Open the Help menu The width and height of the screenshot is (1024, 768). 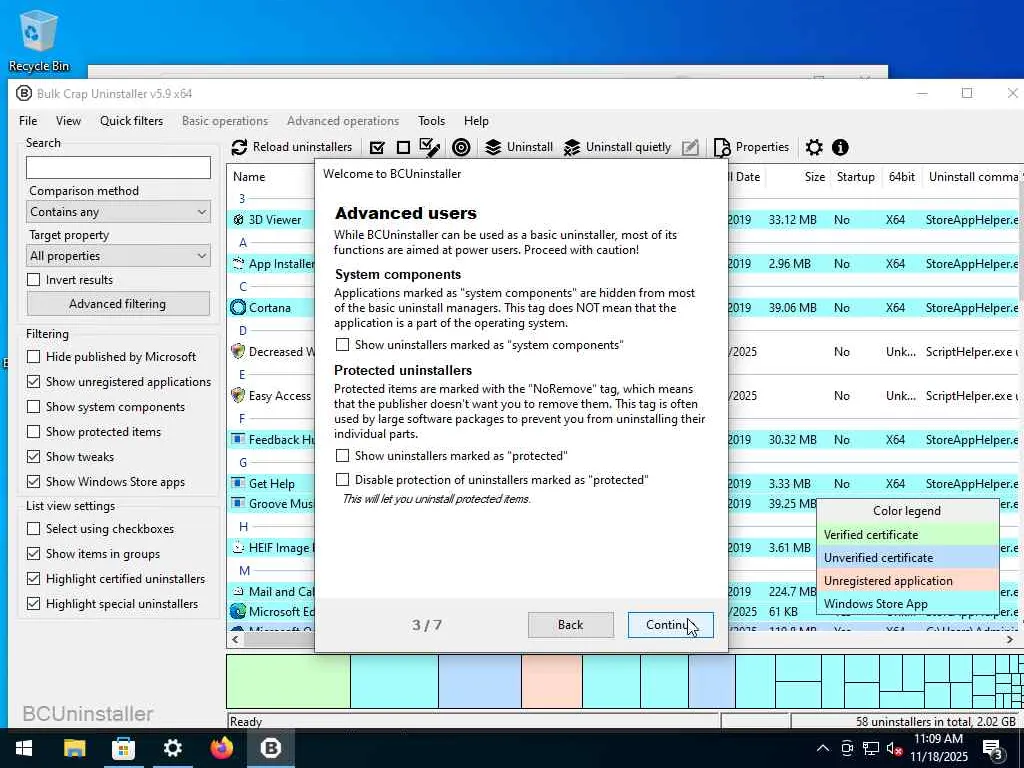click(476, 121)
